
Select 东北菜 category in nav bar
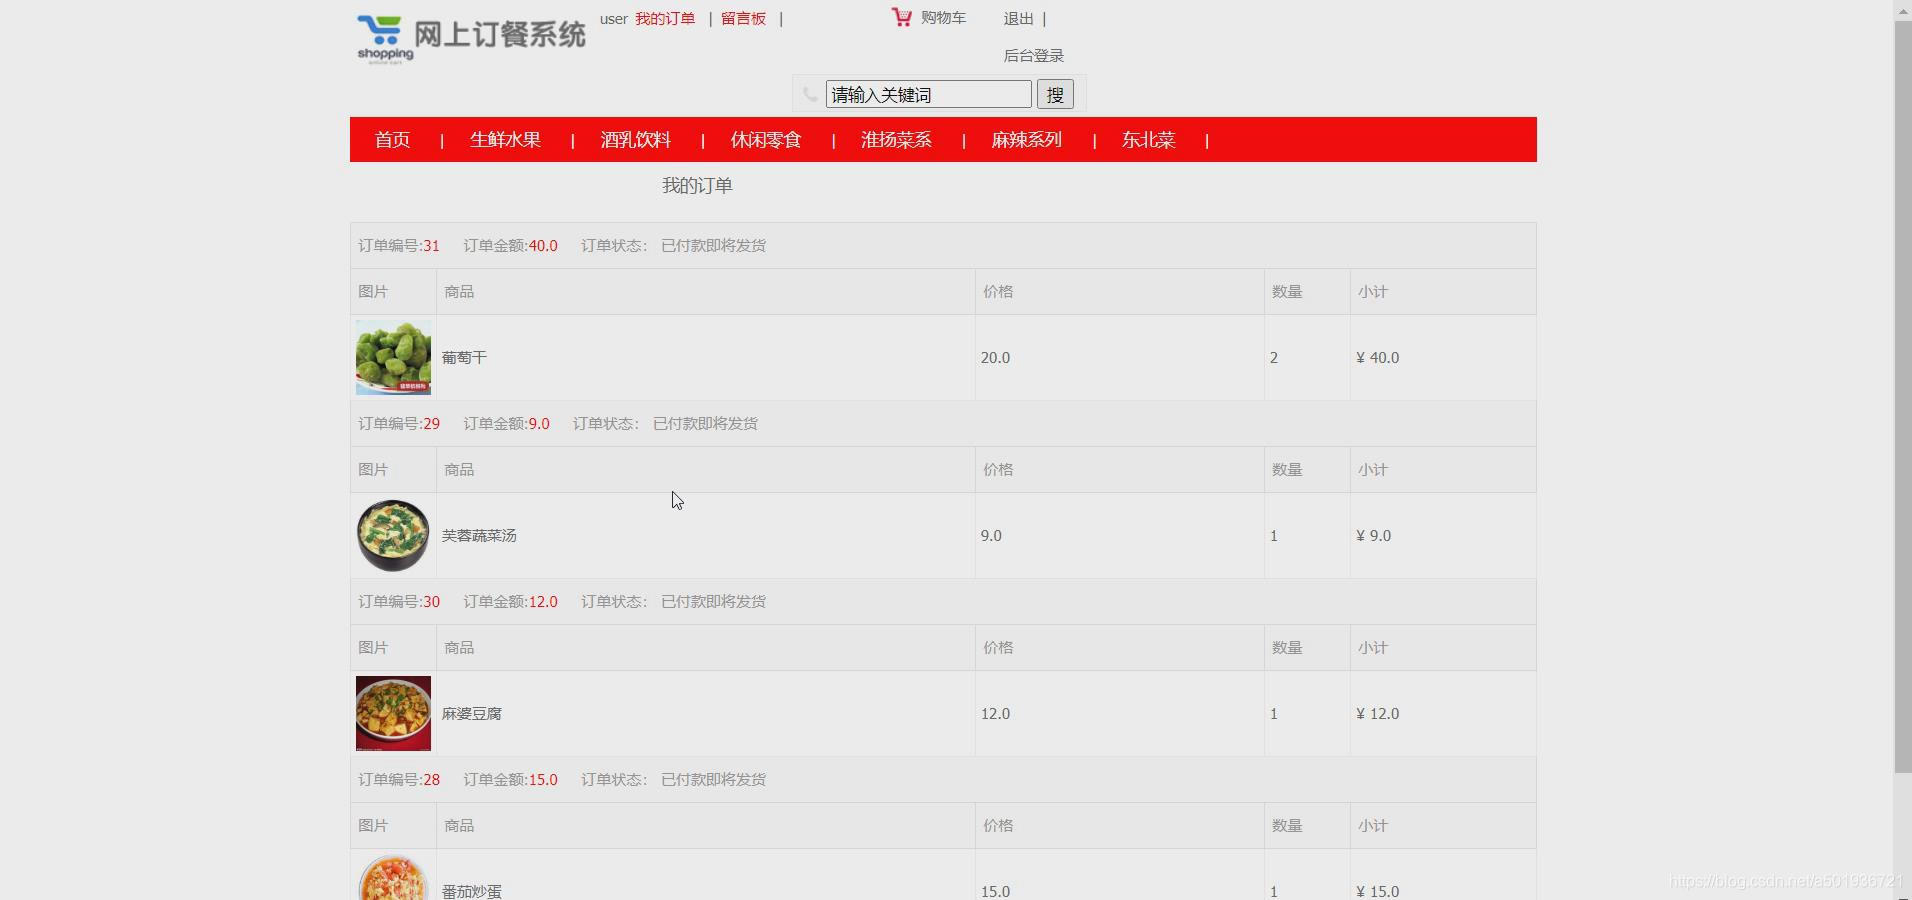[x=1148, y=140]
